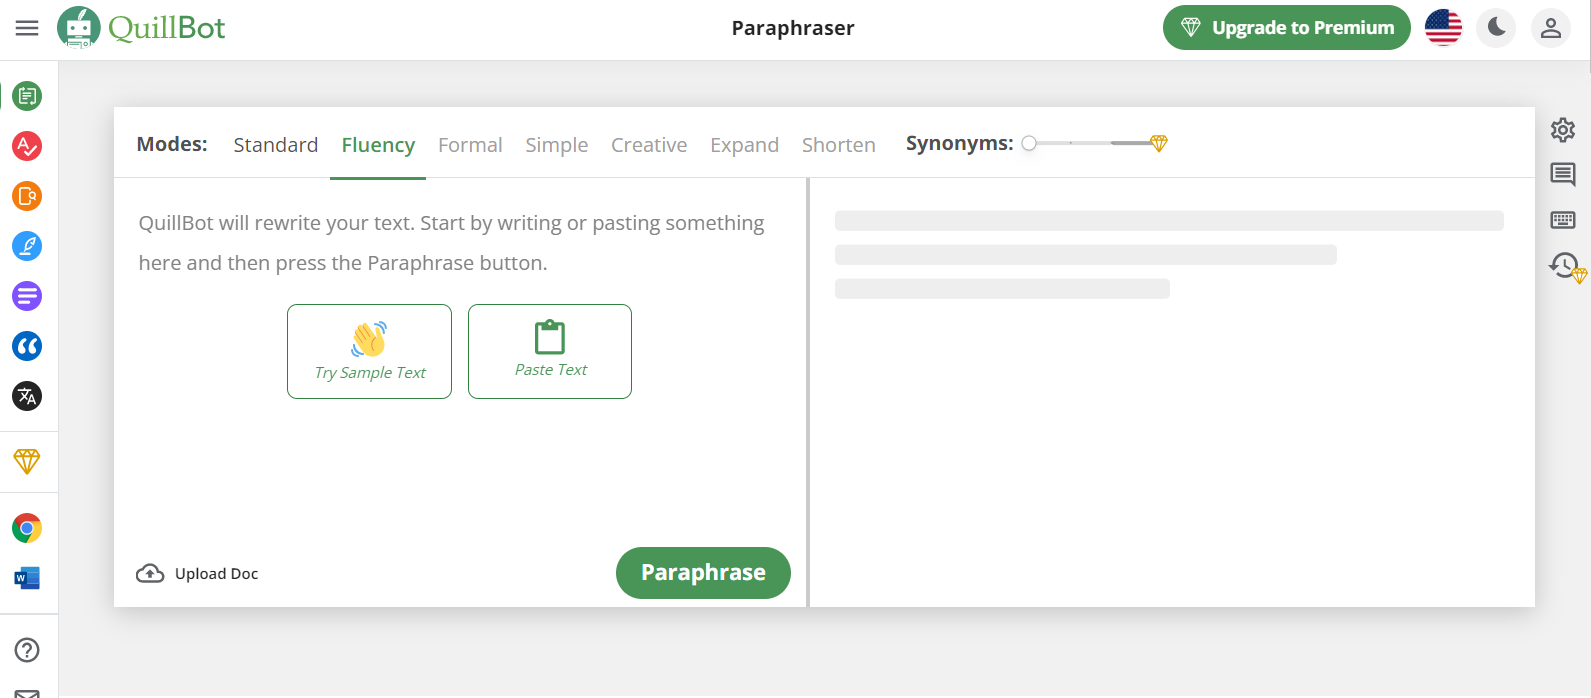Click the Paraphrase button
Image resolution: width=1591 pixels, height=698 pixels.
[x=703, y=573]
